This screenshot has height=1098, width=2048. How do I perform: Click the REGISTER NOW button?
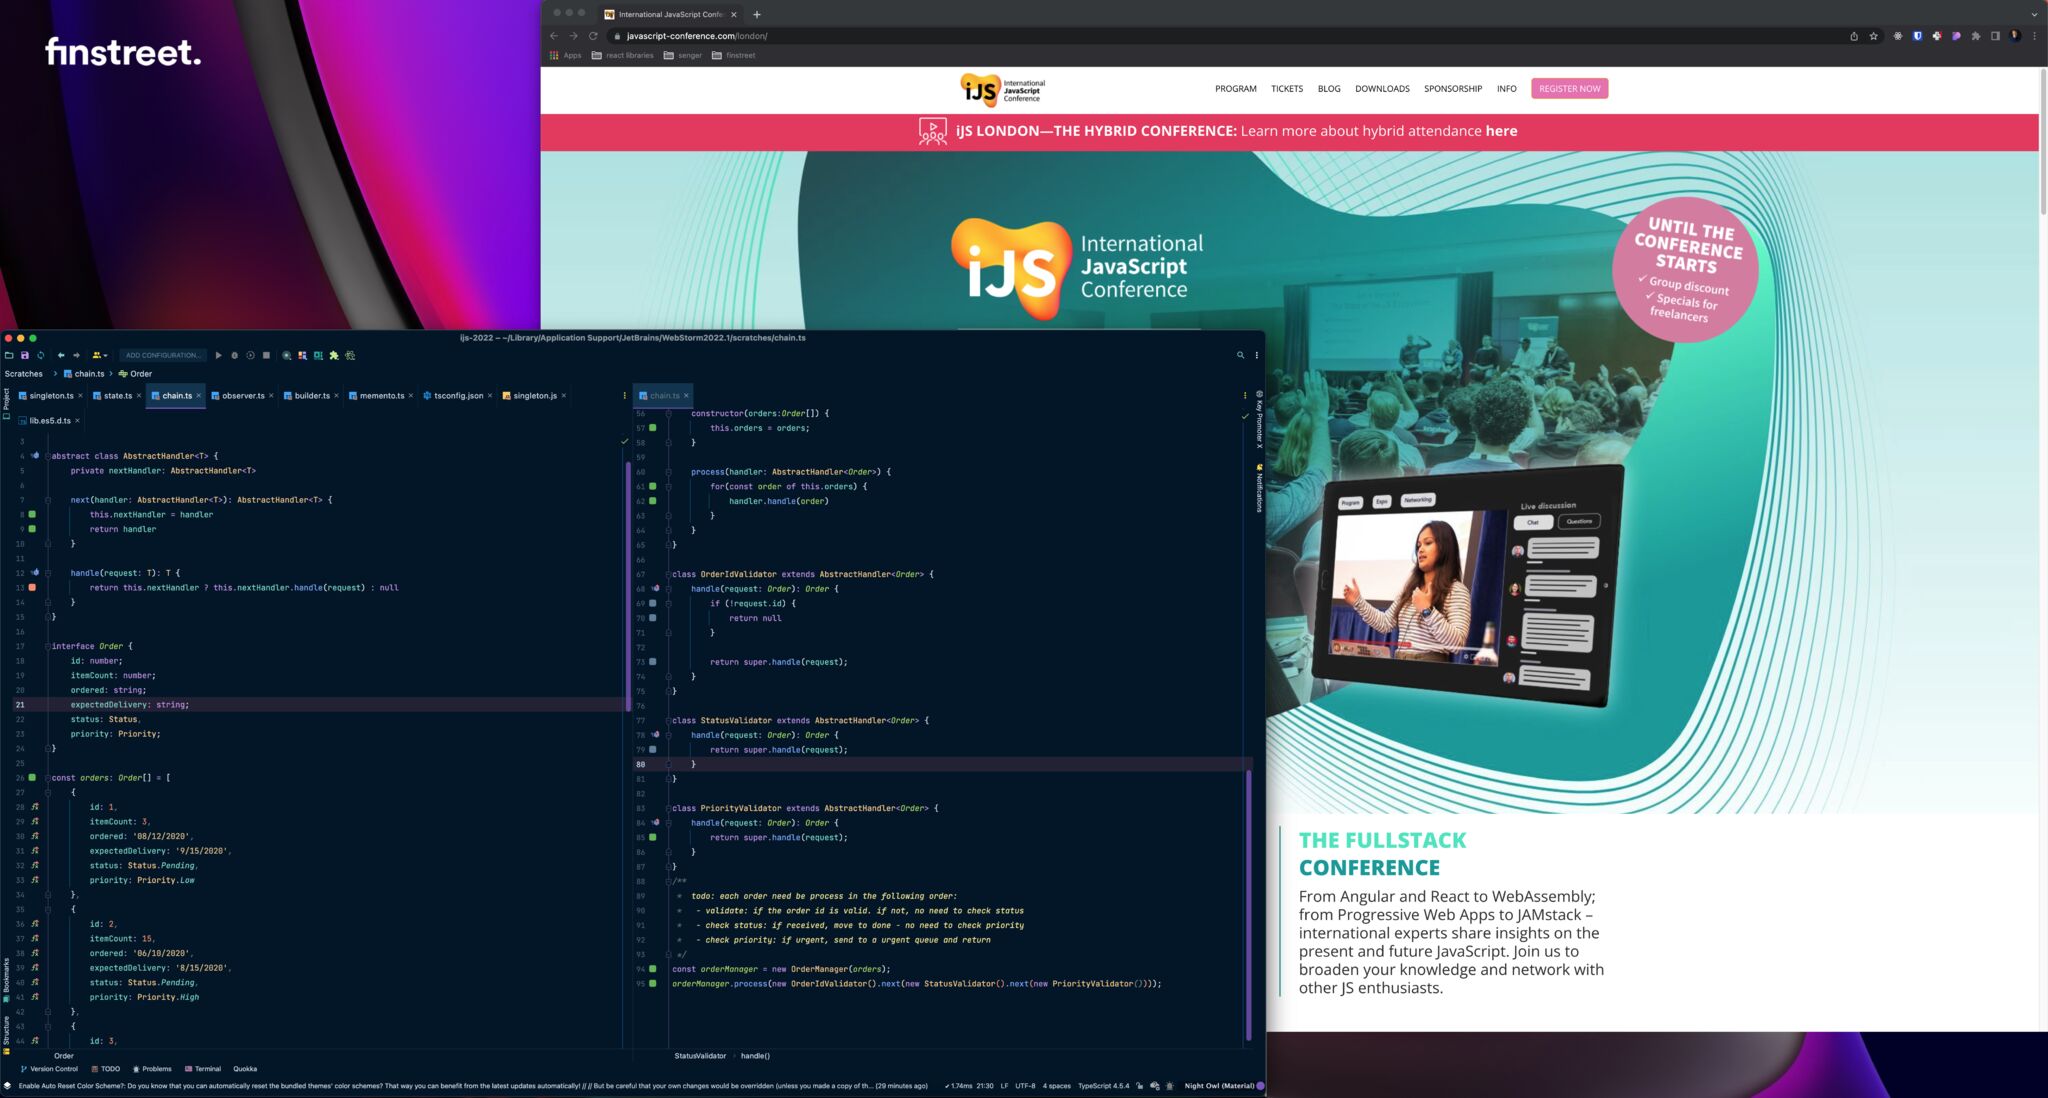1570,89
